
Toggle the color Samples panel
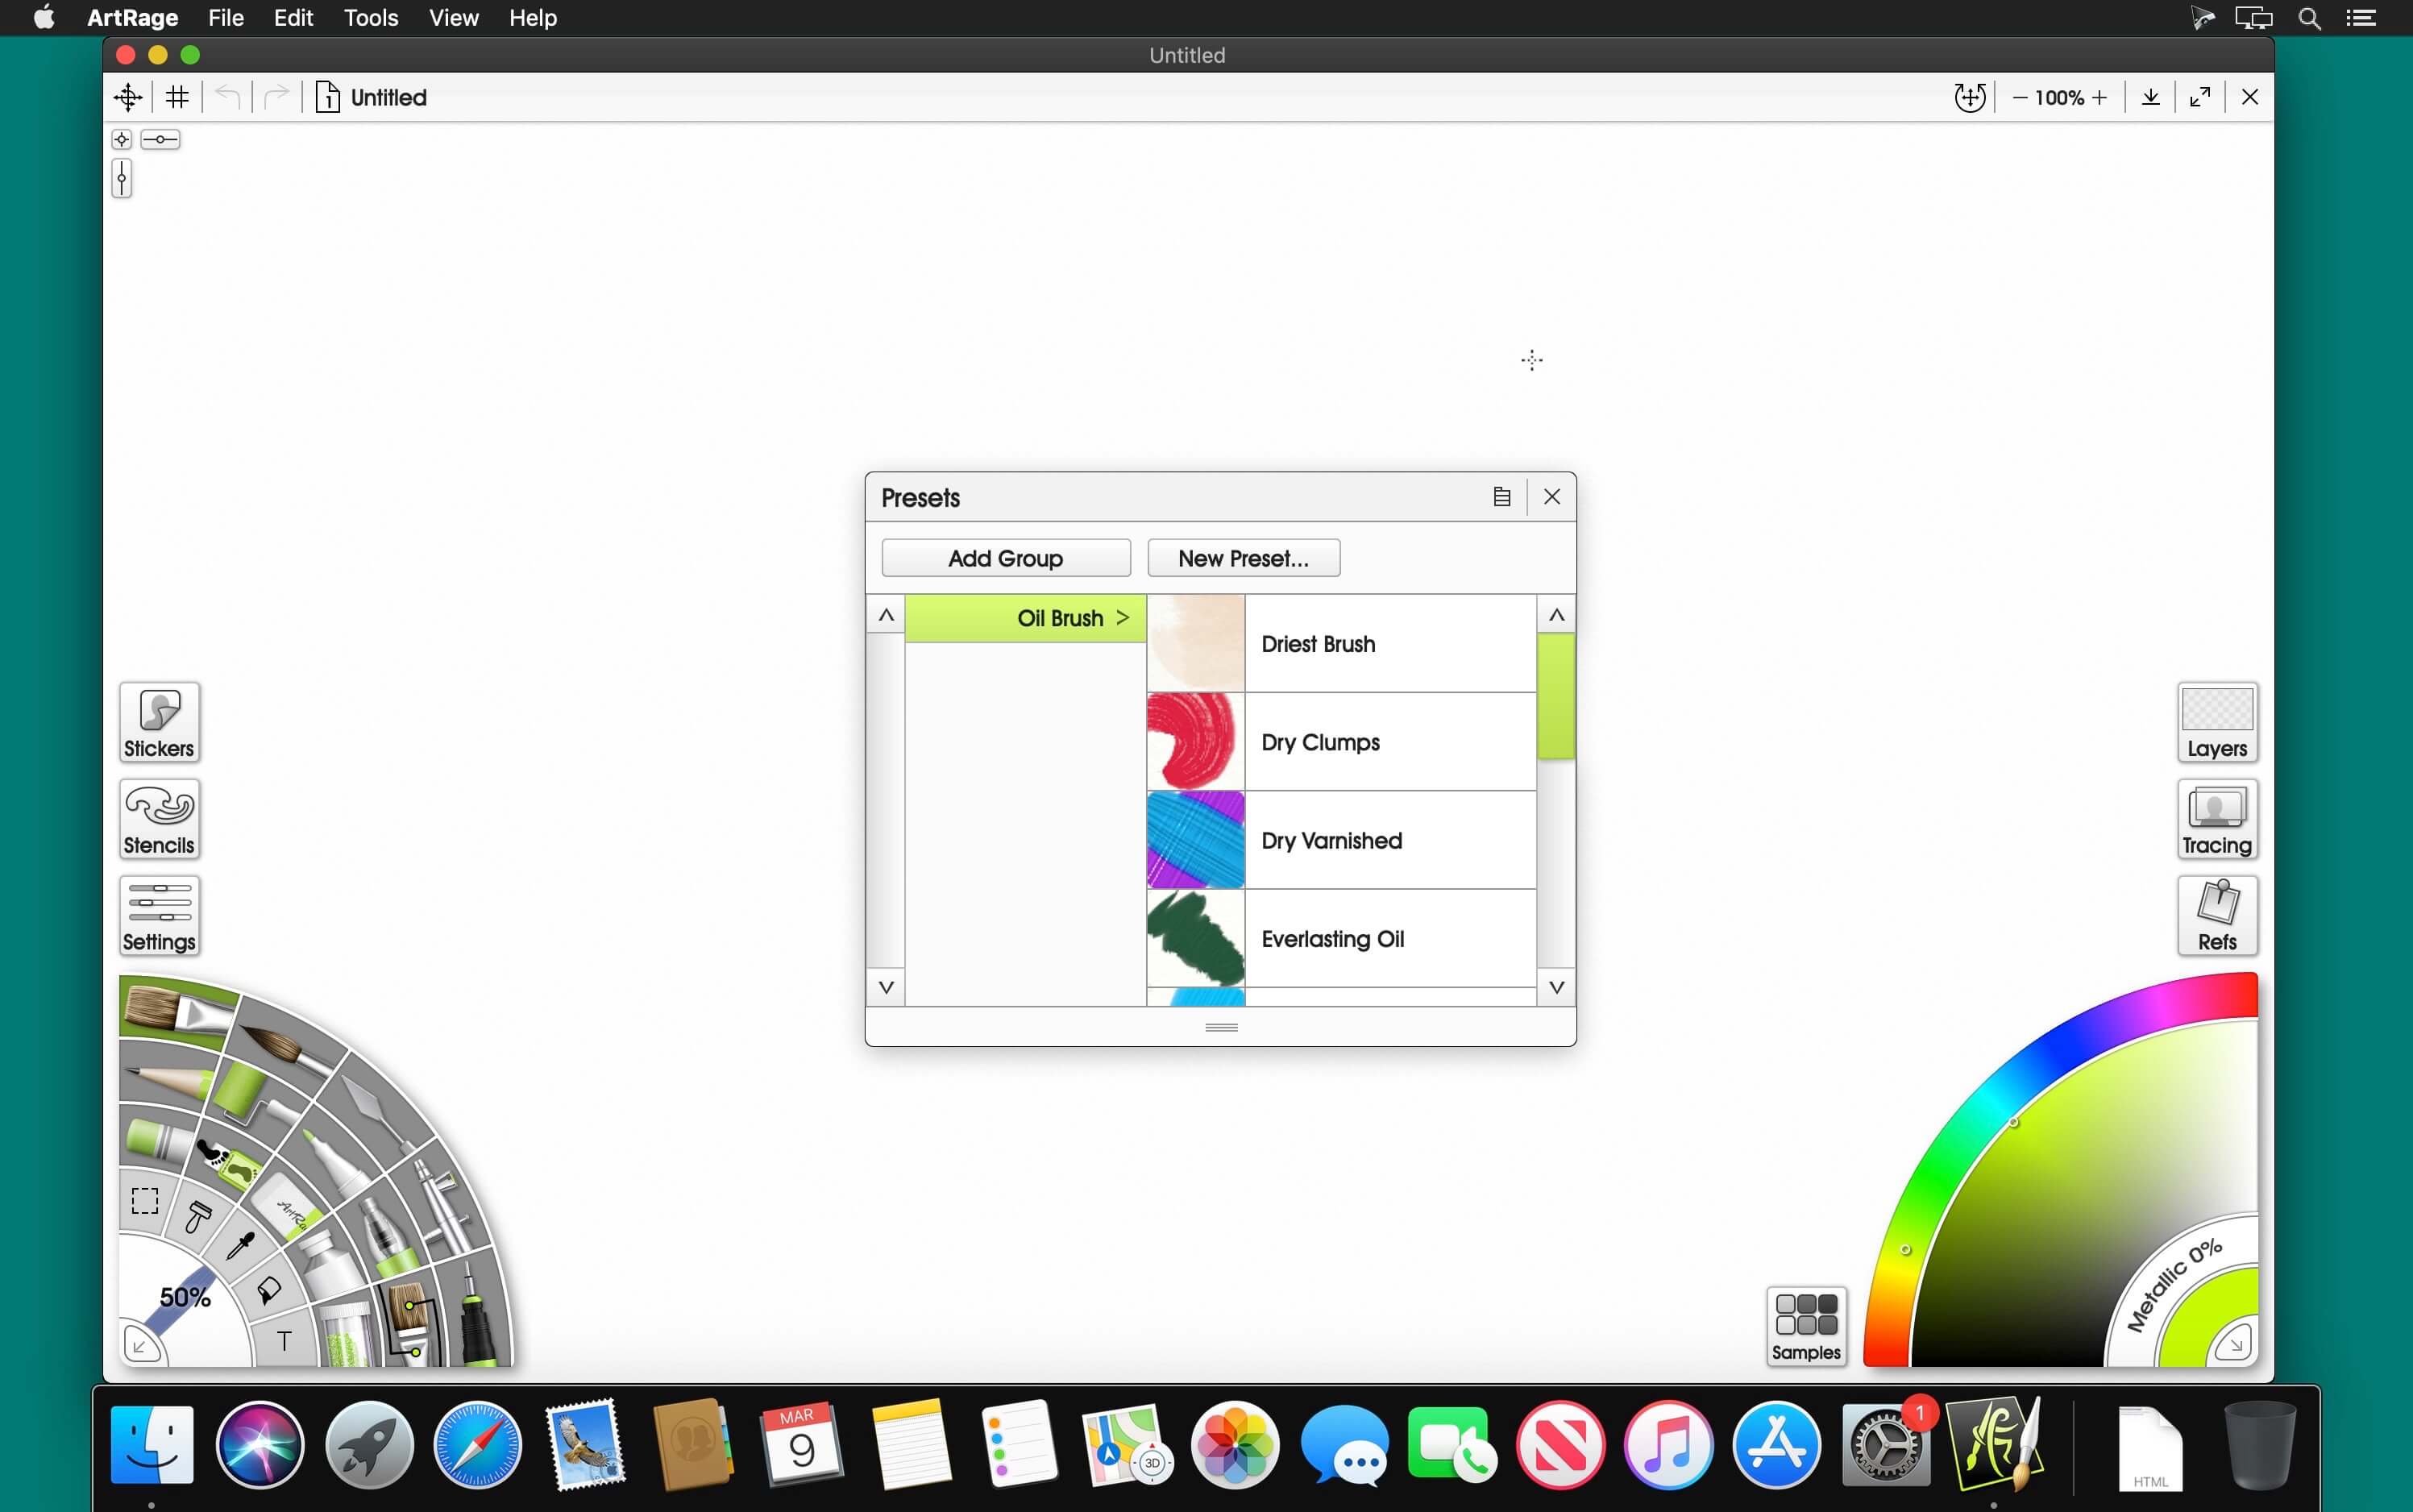coord(1806,1326)
